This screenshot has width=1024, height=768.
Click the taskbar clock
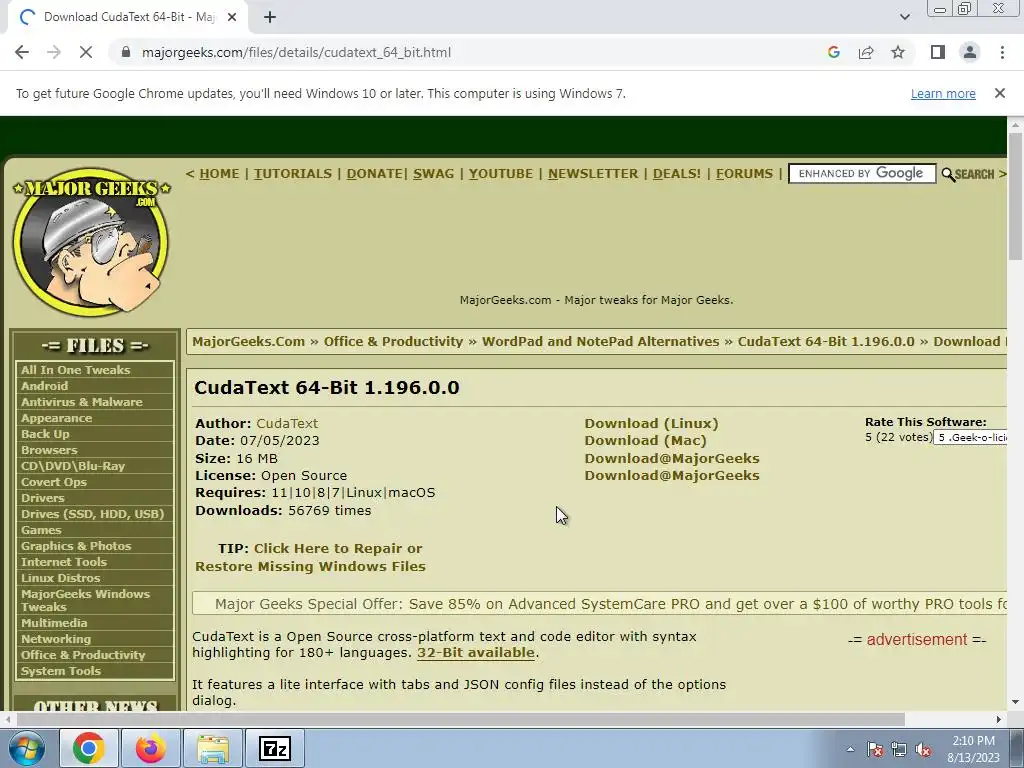pyautogui.click(x=973, y=749)
